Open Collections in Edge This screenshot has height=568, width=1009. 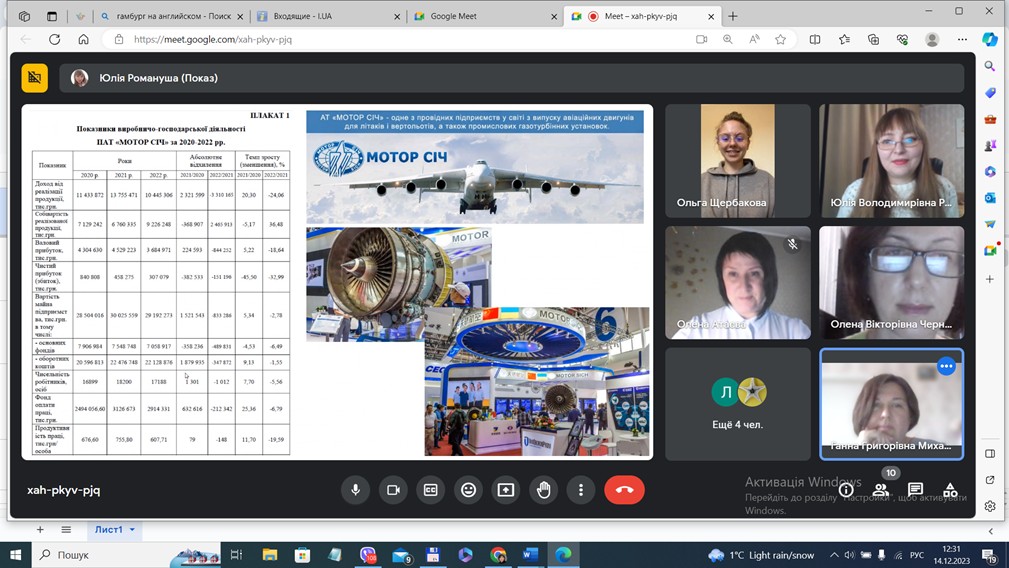click(873, 39)
